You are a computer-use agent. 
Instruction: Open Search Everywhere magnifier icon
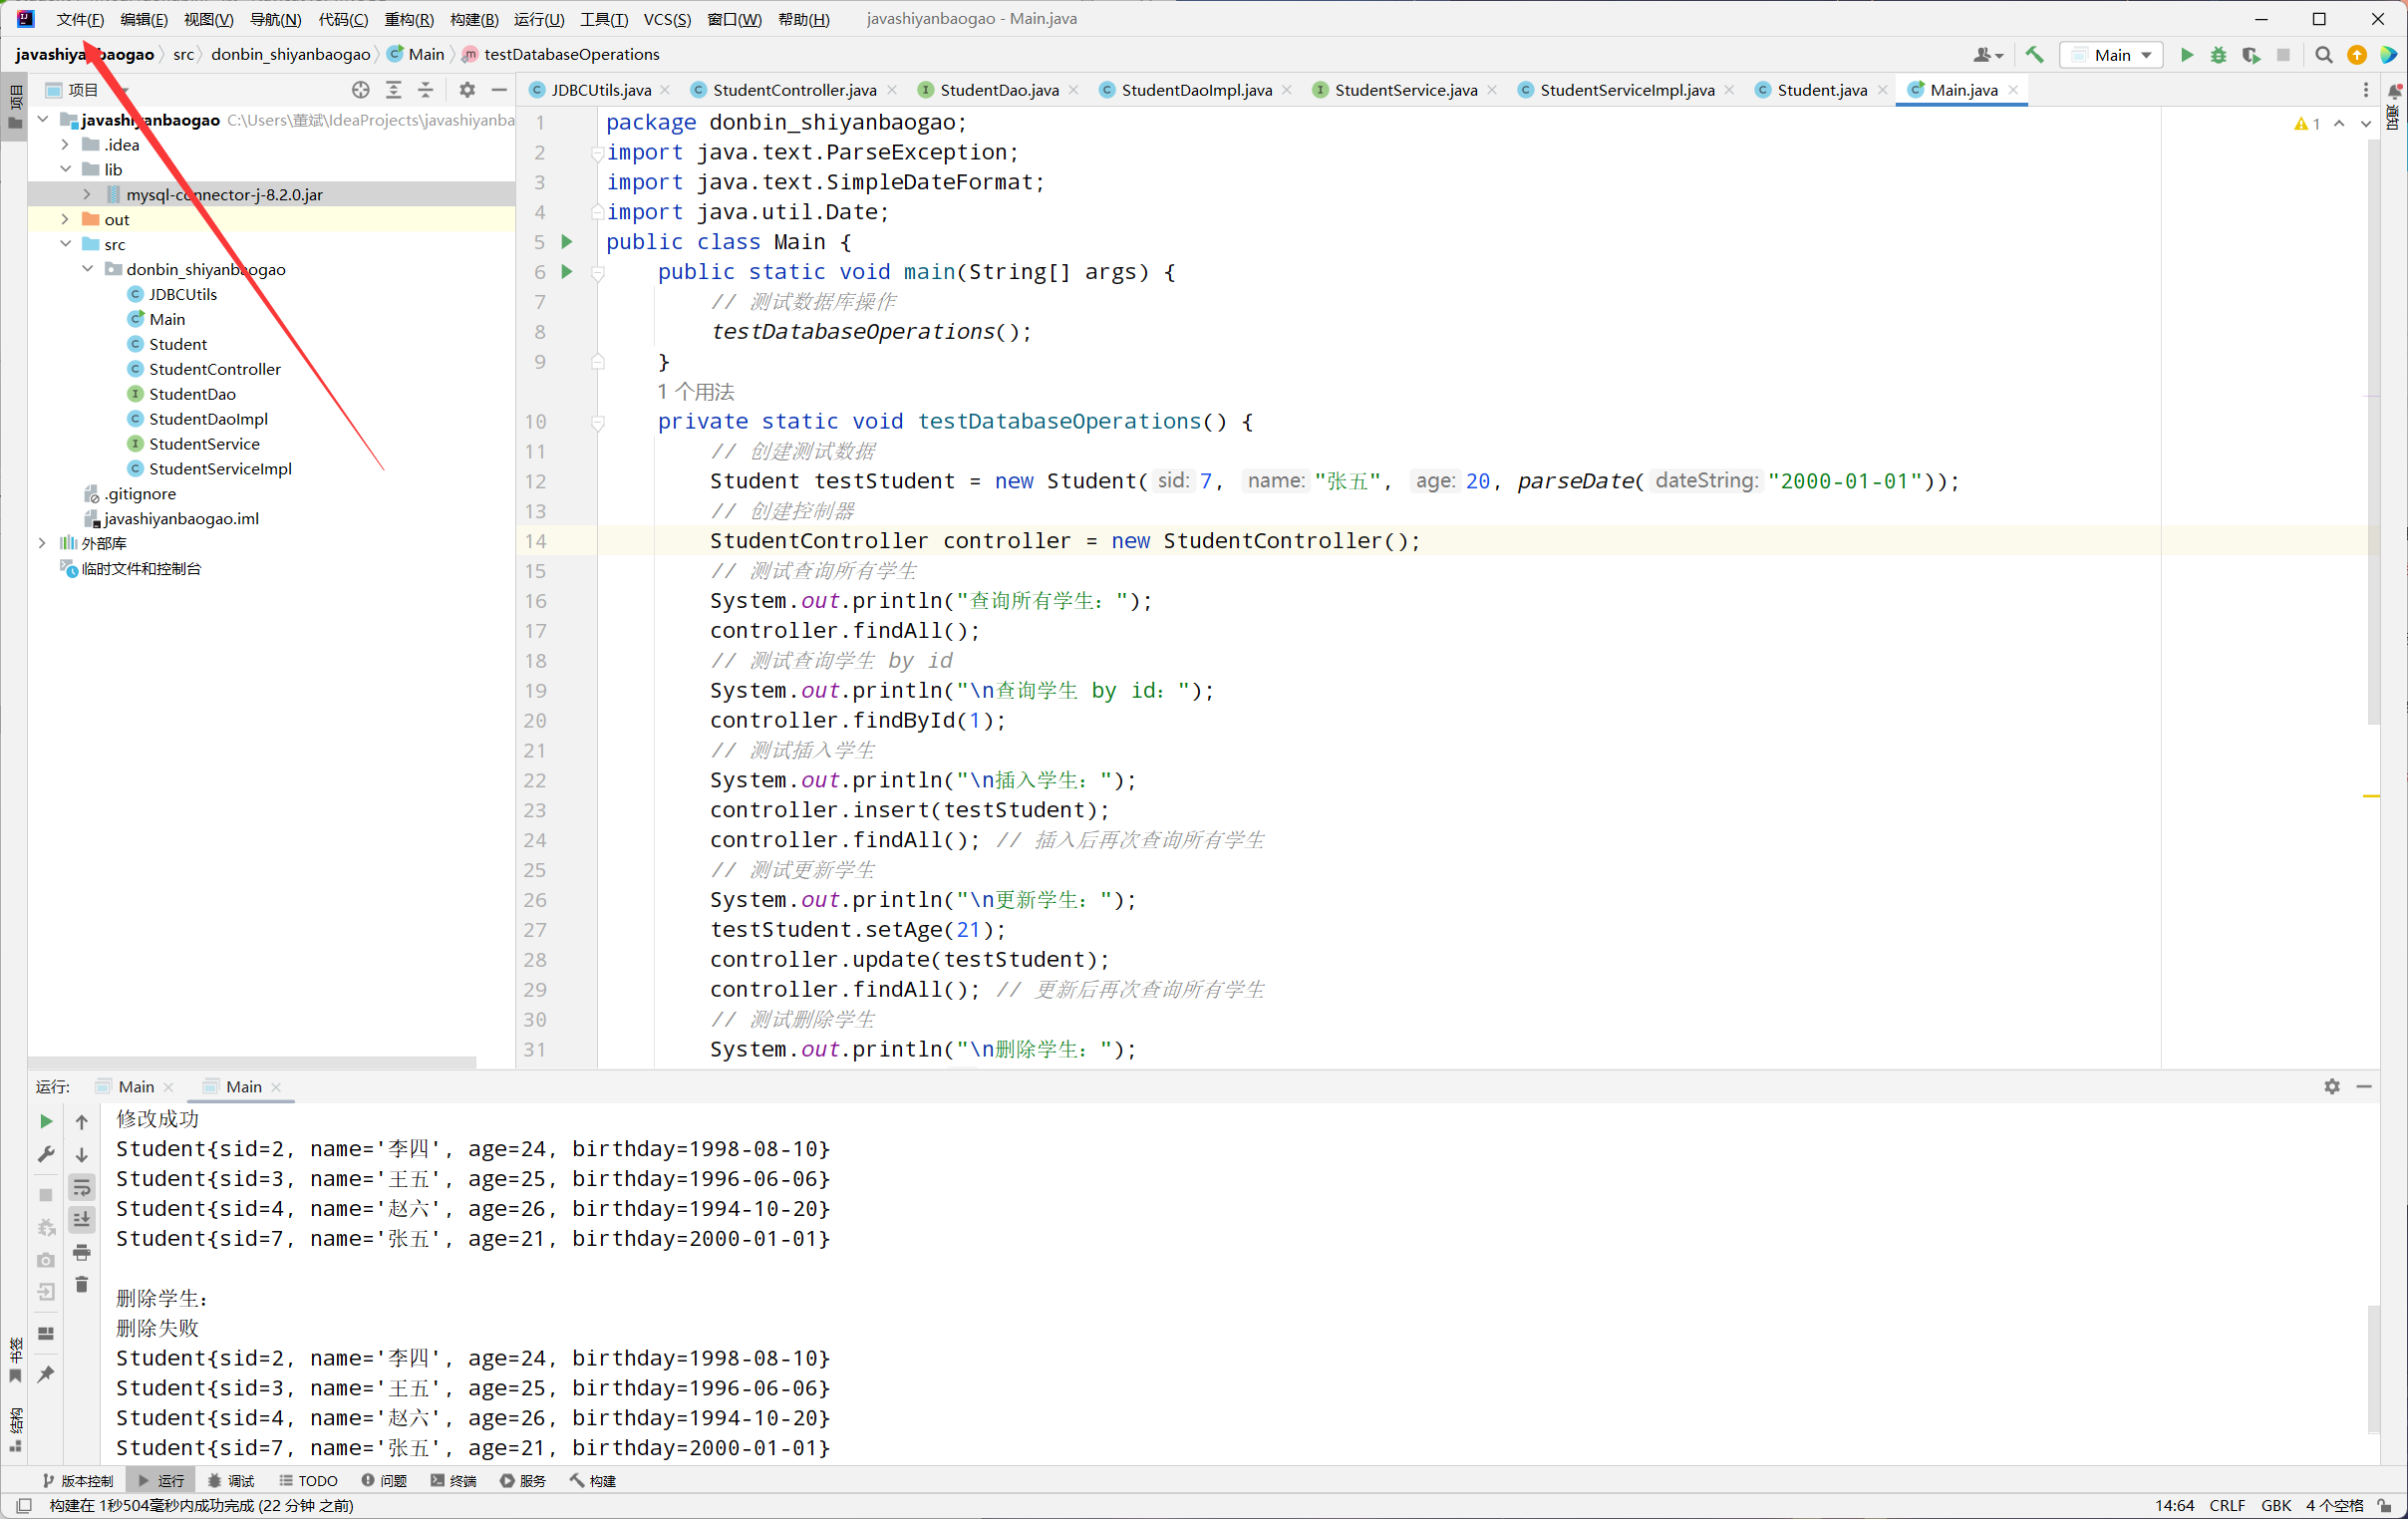pos(2324,55)
